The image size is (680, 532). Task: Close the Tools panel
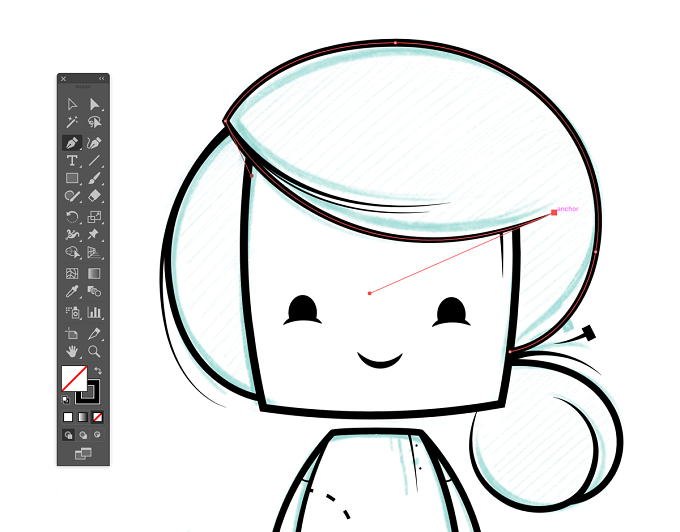point(64,78)
